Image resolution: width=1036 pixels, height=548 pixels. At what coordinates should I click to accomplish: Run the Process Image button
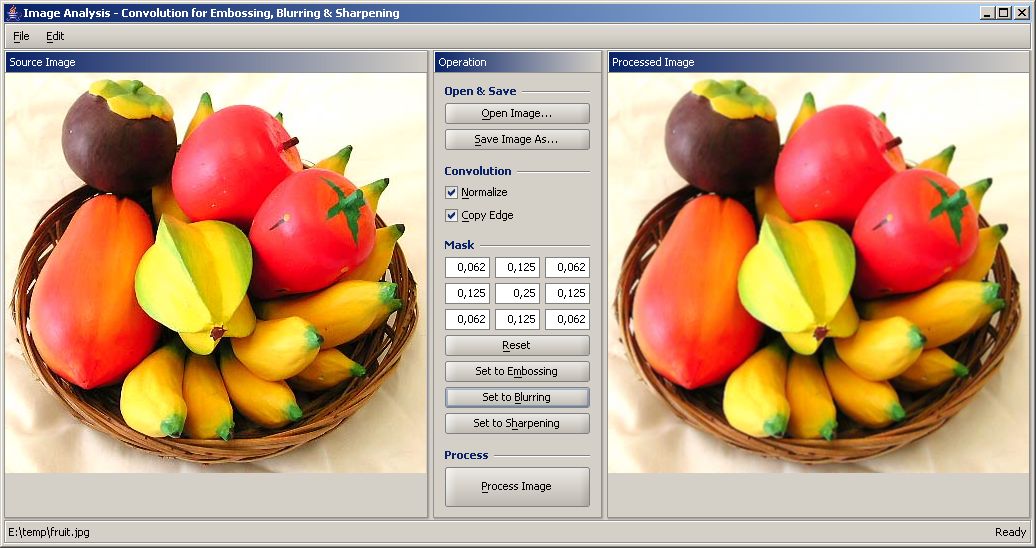pos(516,487)
